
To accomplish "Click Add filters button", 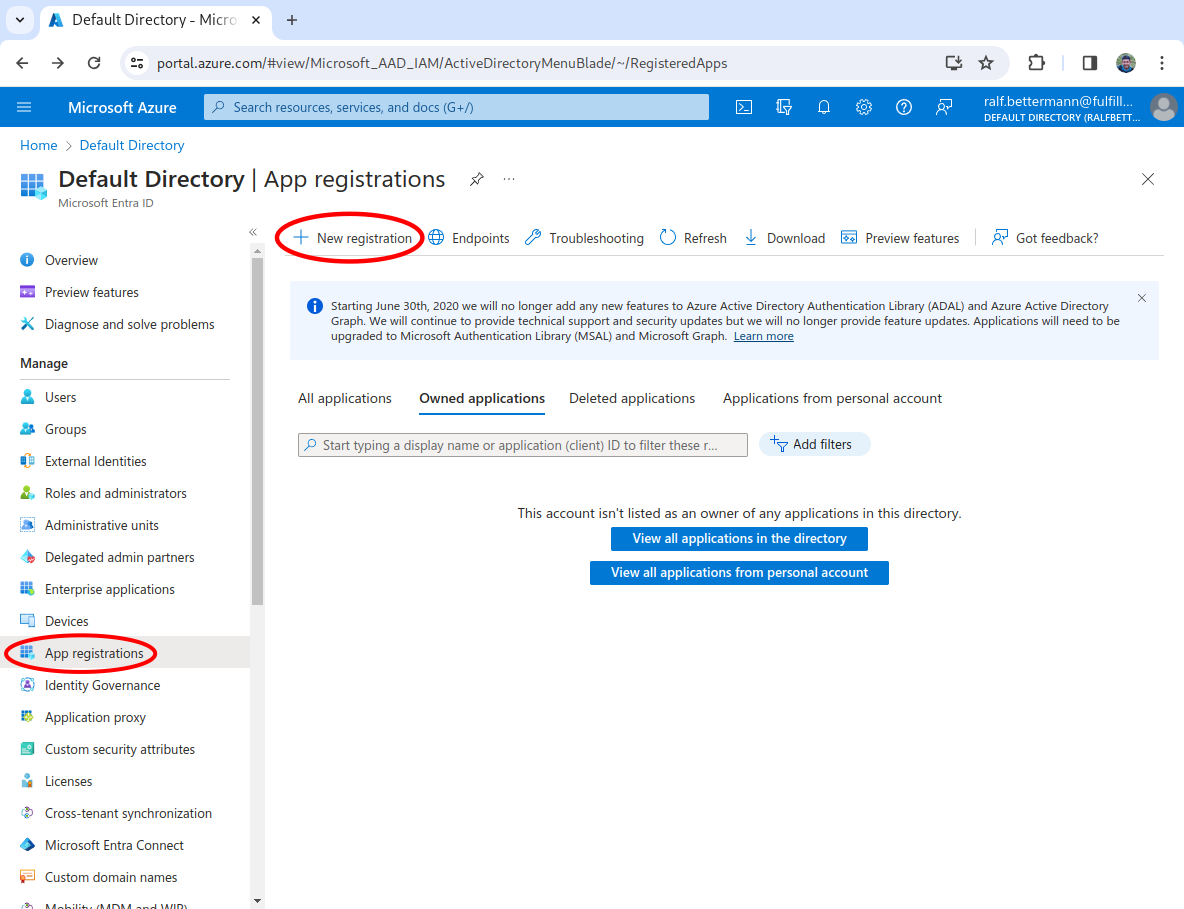I will pyautogui.click(x=814, y=445).
